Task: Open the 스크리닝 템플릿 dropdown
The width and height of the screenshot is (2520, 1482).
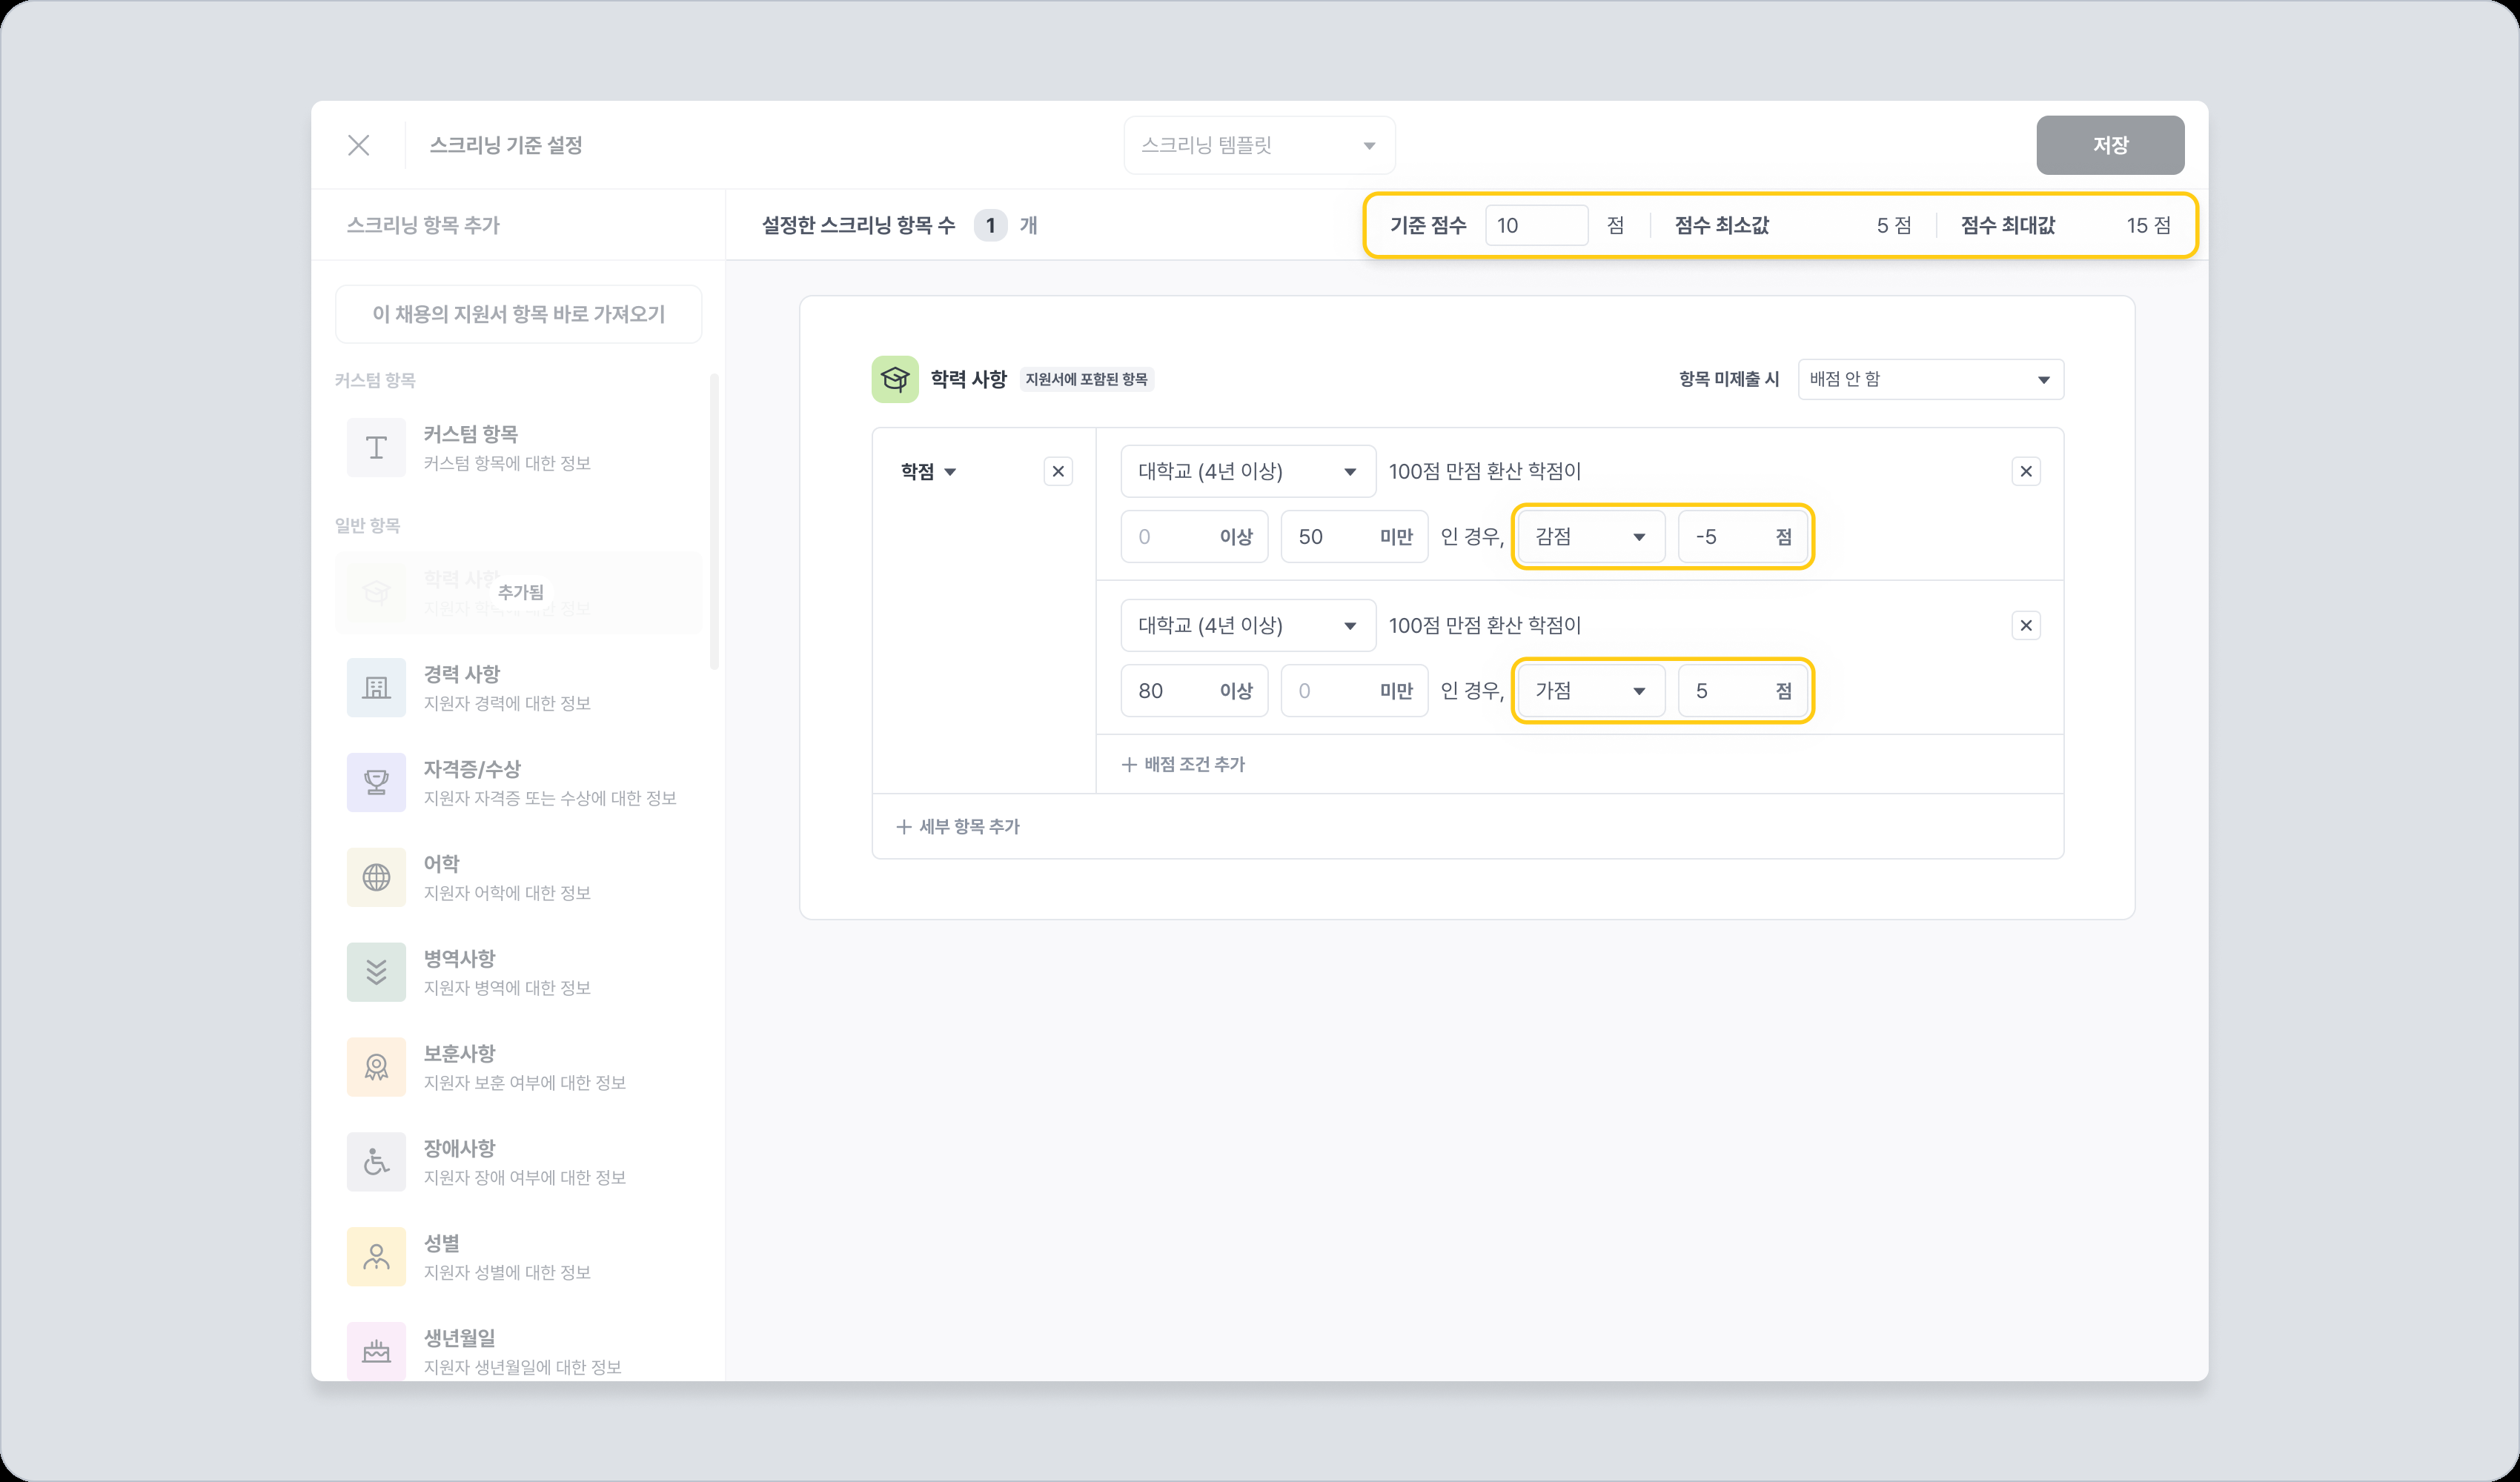Action: 1258,145
